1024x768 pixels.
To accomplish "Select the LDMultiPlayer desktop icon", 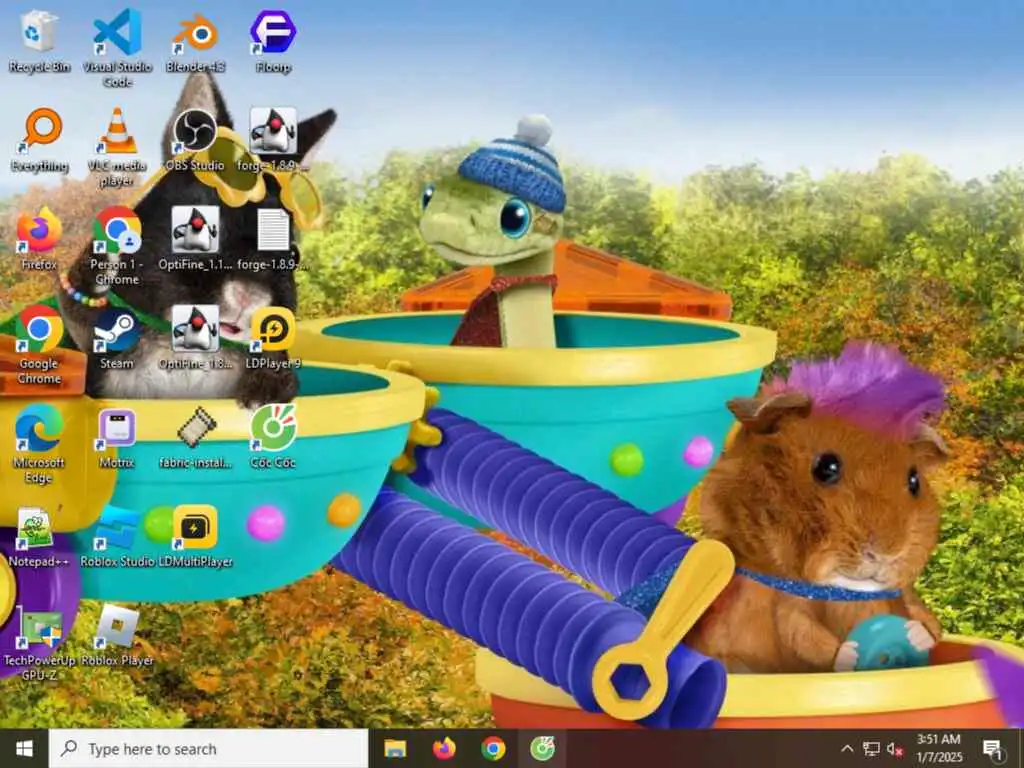I will tap(195, 536).
